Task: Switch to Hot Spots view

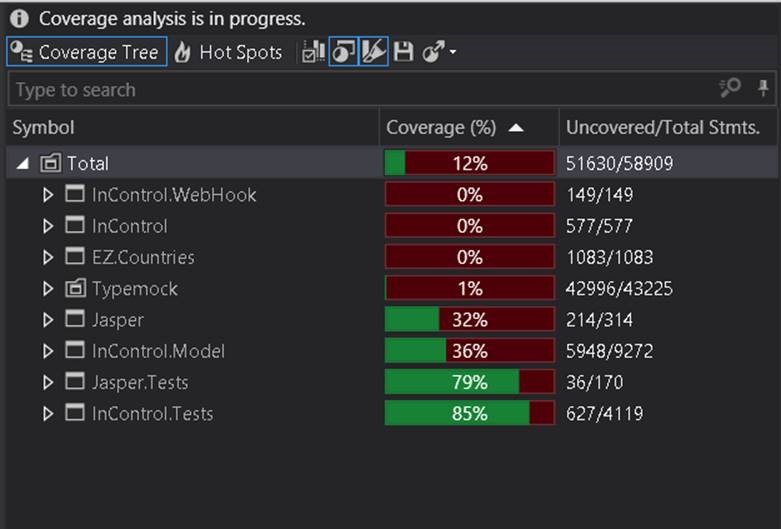Action: [x=228, y=52]
